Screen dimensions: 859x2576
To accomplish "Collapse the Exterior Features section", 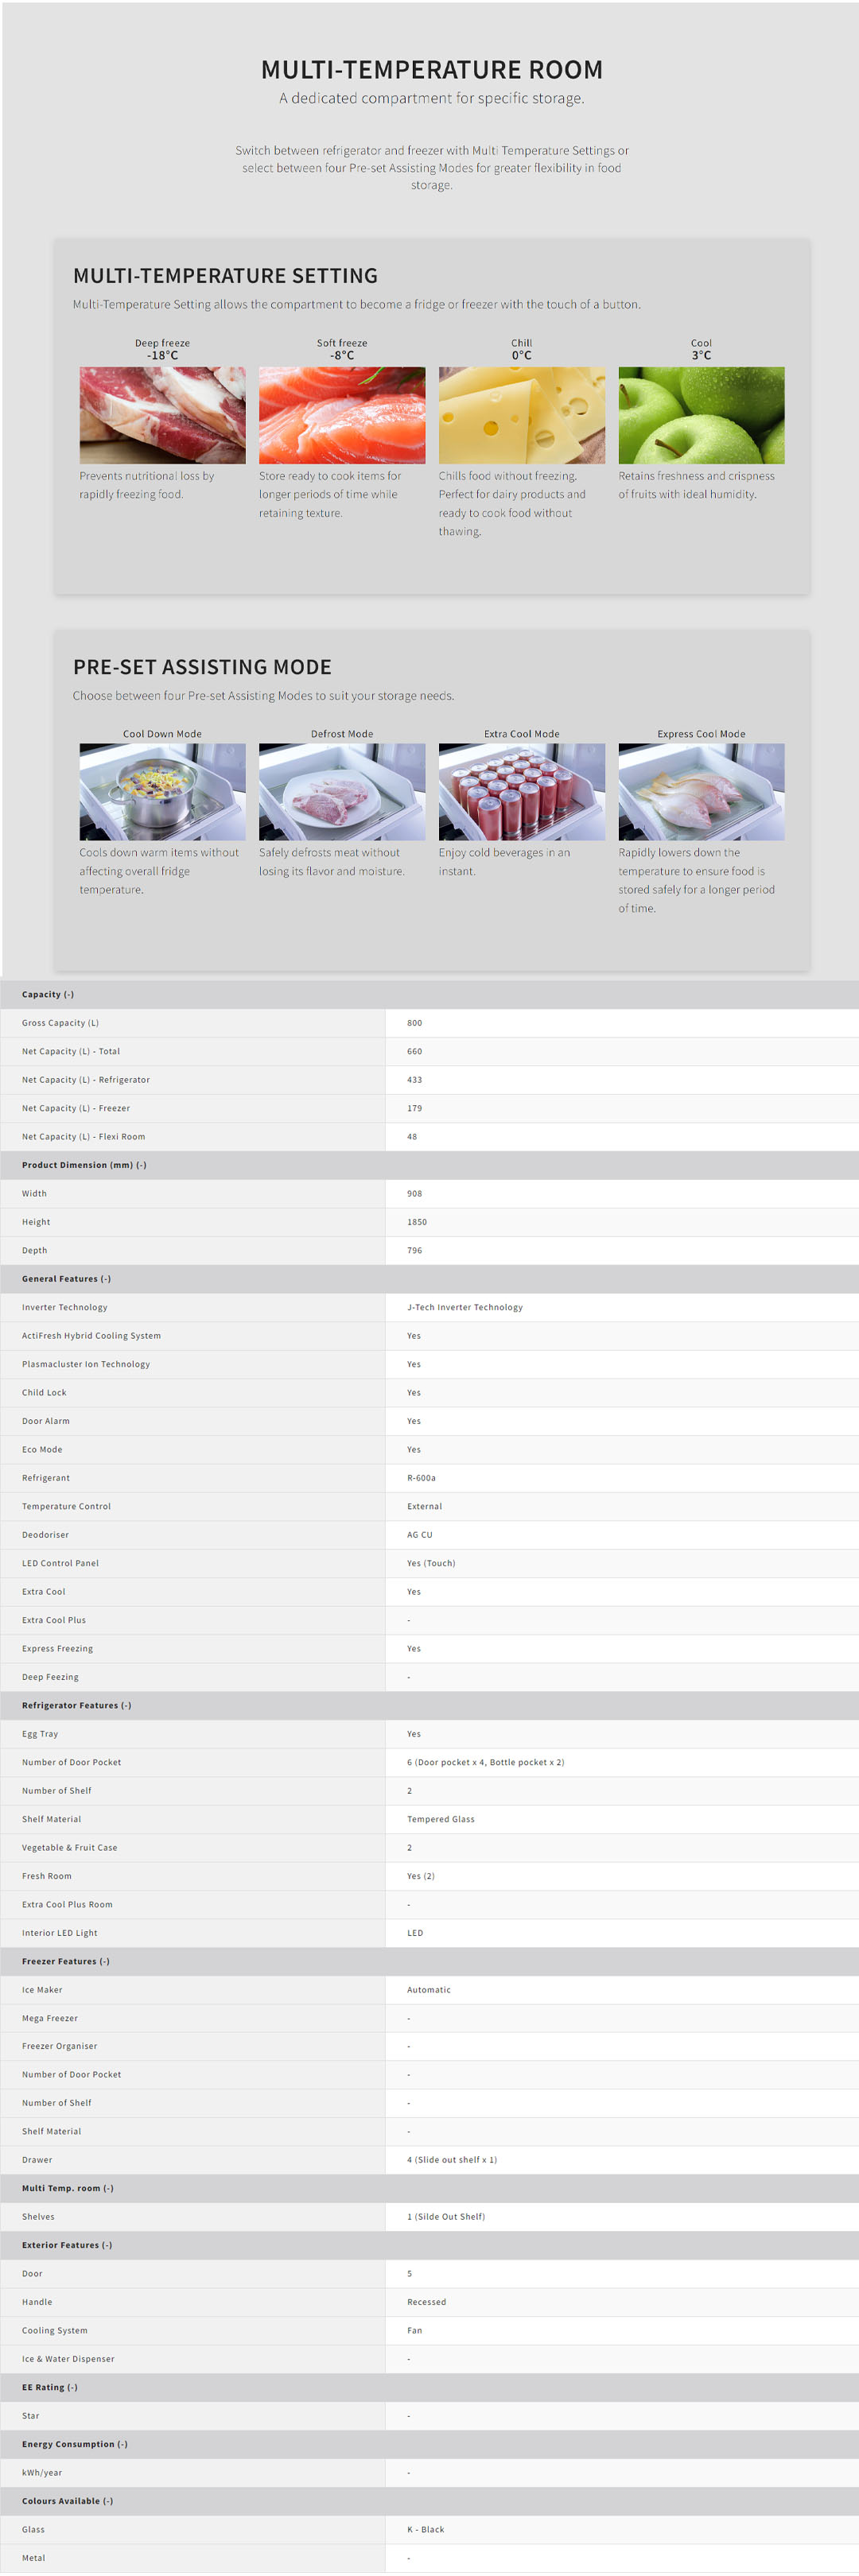I will coord(67,2246).
